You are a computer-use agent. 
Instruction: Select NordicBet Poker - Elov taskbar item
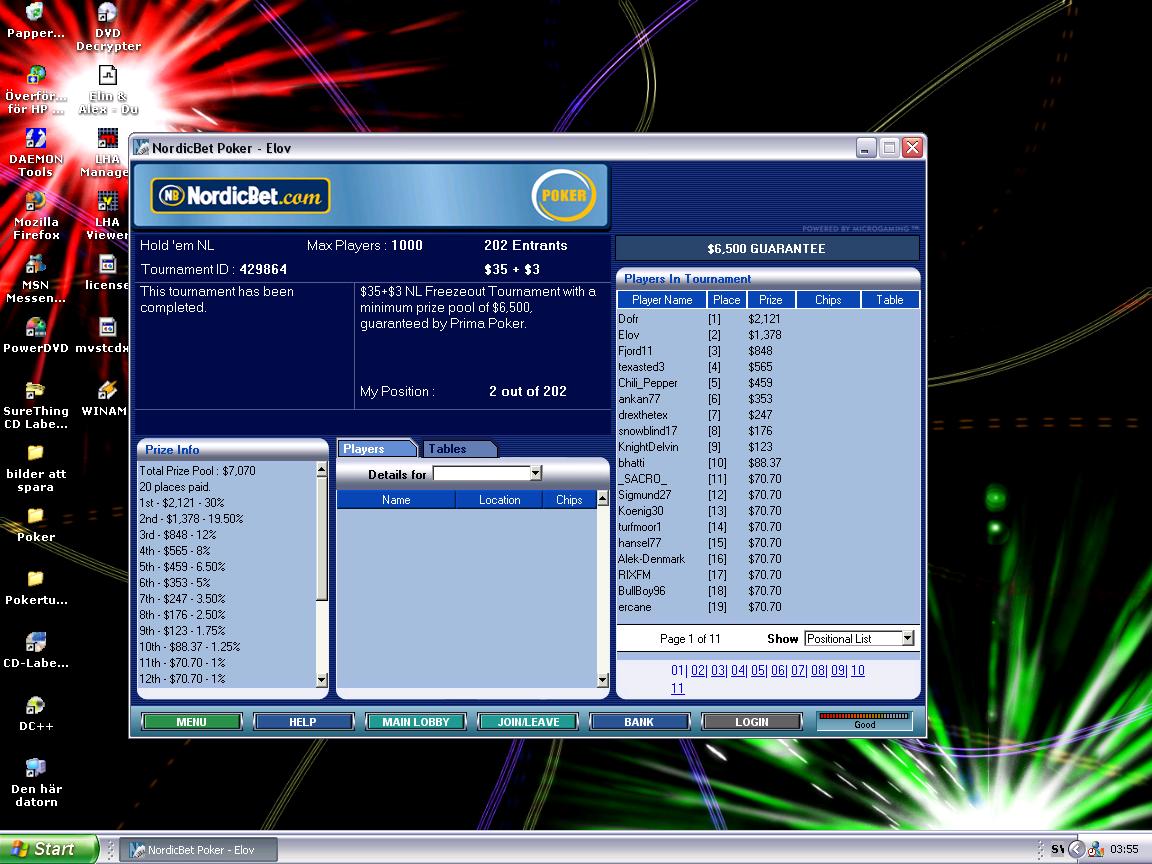tap(198, 849)
